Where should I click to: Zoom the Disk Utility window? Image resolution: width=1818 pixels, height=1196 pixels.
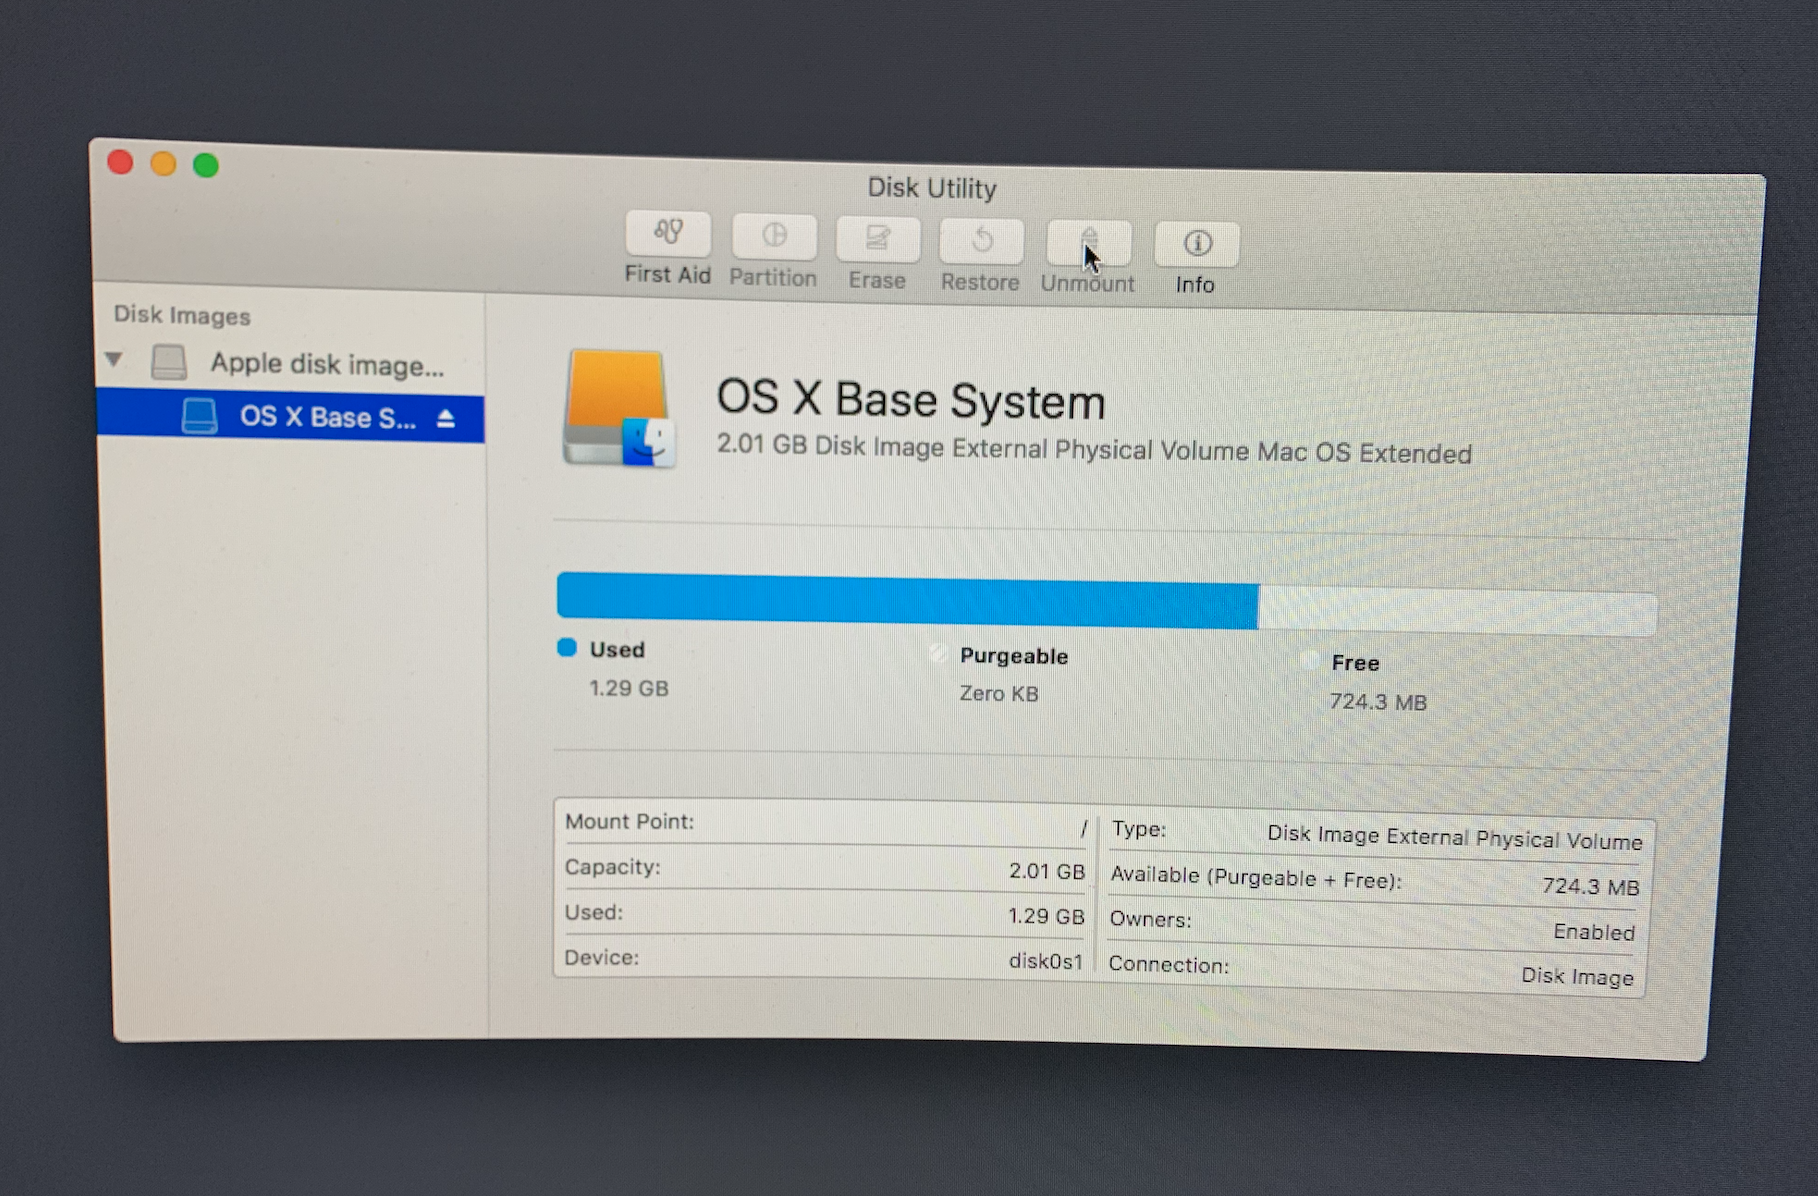tap(206, 165)
